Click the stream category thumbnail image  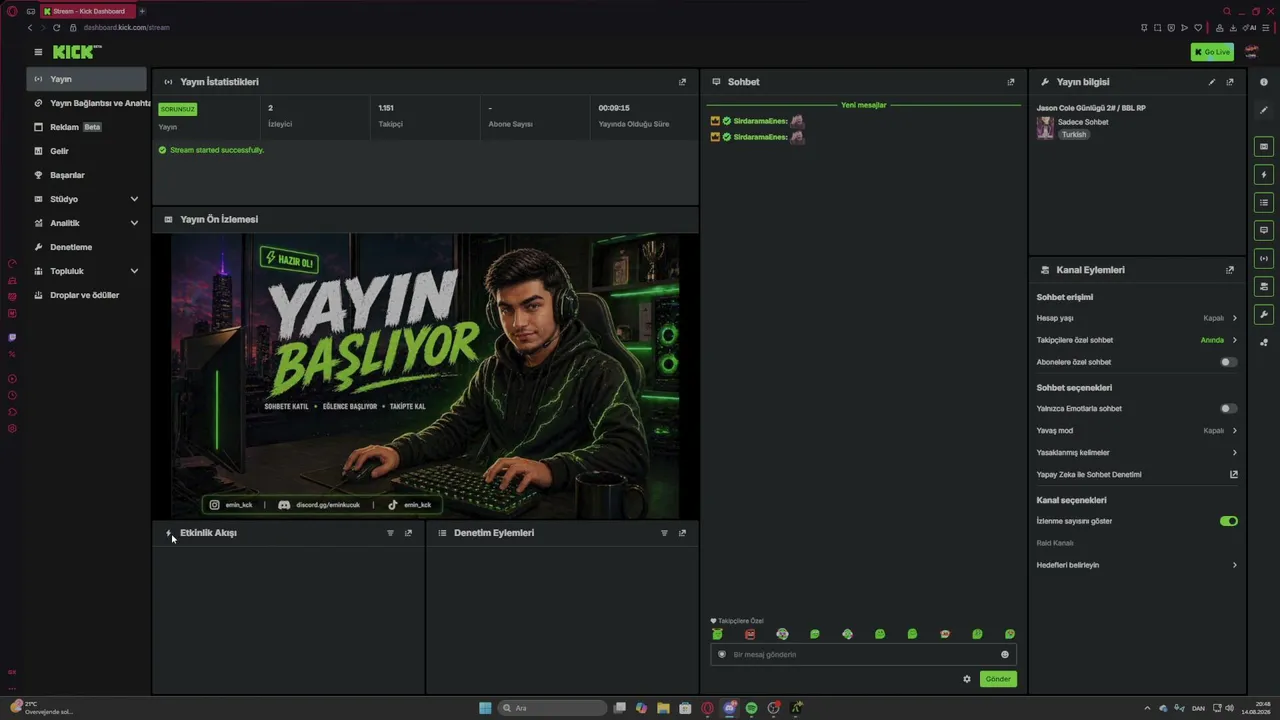[1045, 128]
